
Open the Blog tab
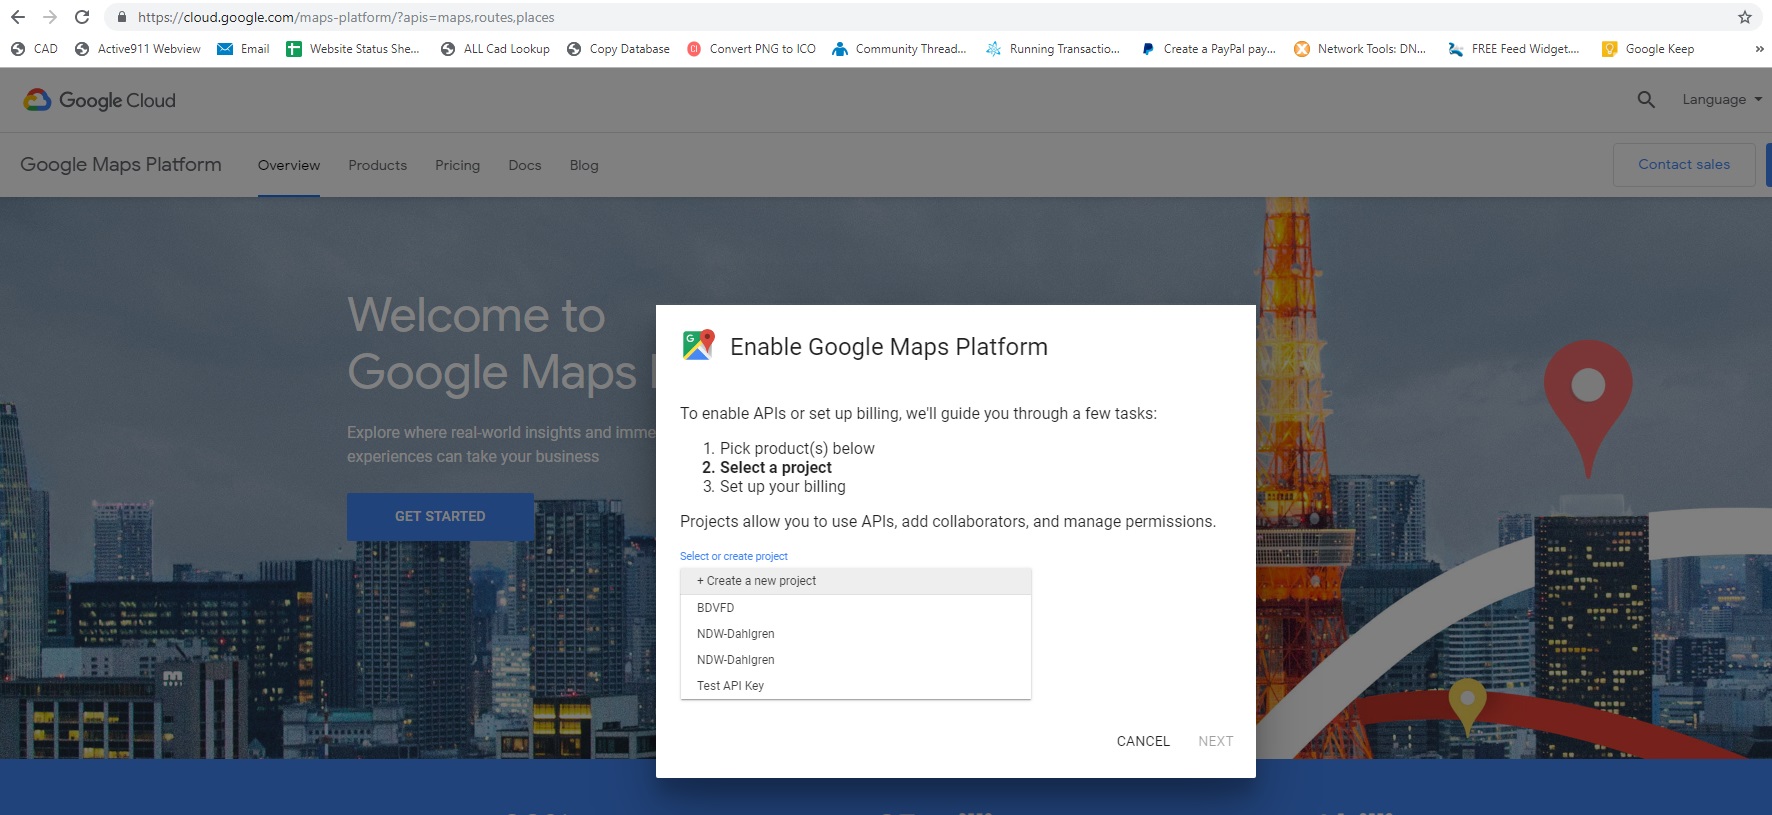pos(584,165)
